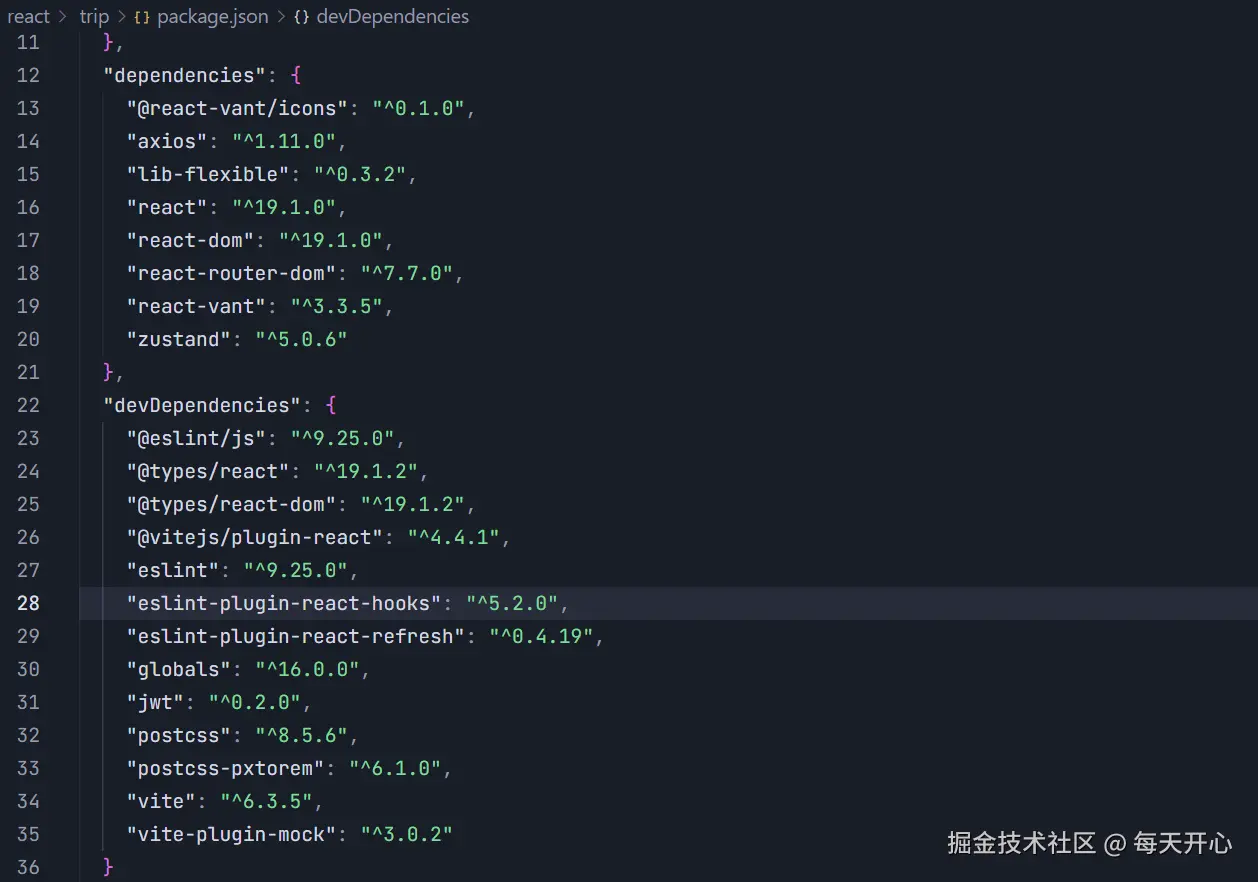Click the braces icon before devDependencies breadcrumb
This screenshot has height=882, width=1258.
point(301,17)
